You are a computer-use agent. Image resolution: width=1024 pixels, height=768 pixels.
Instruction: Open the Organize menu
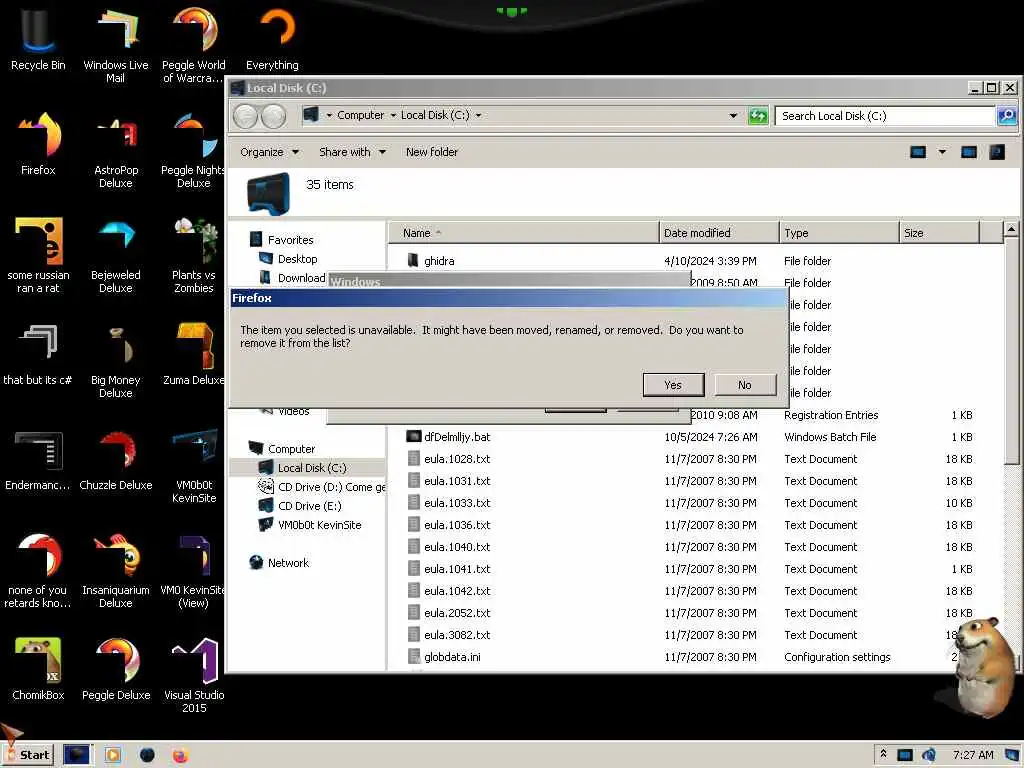point(269,152)
